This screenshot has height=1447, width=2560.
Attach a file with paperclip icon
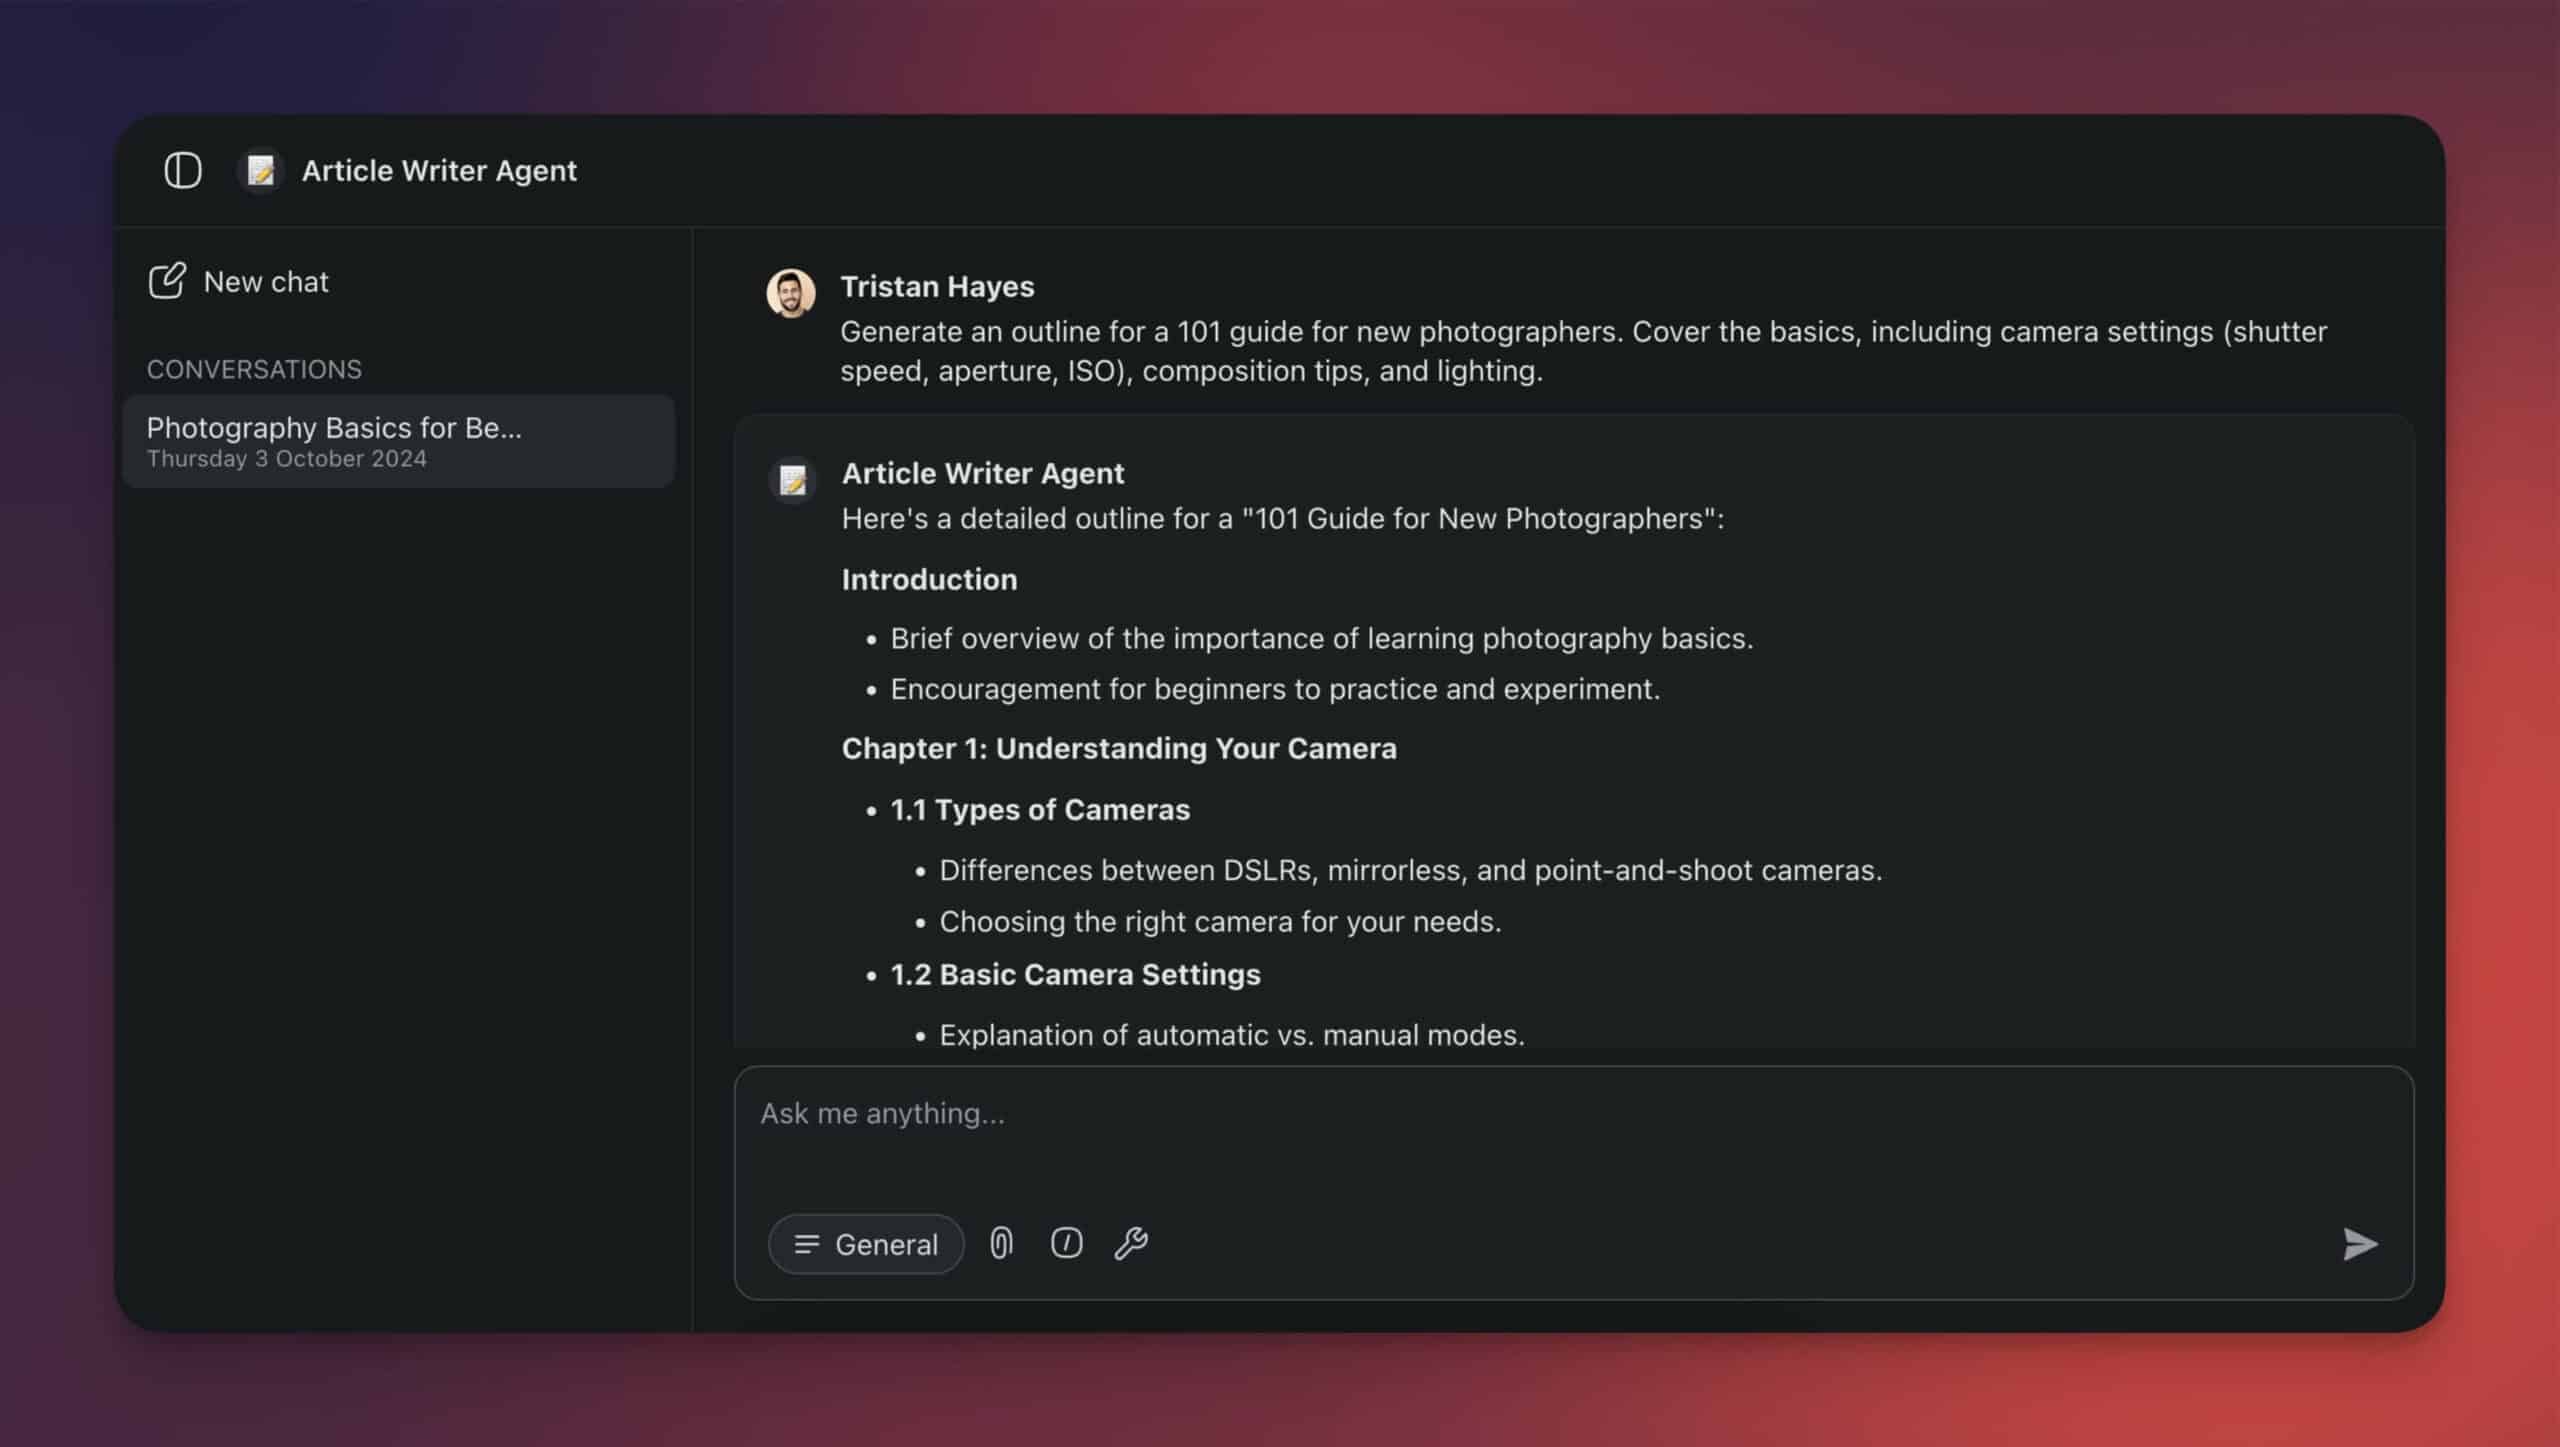coord(1001,1243)
